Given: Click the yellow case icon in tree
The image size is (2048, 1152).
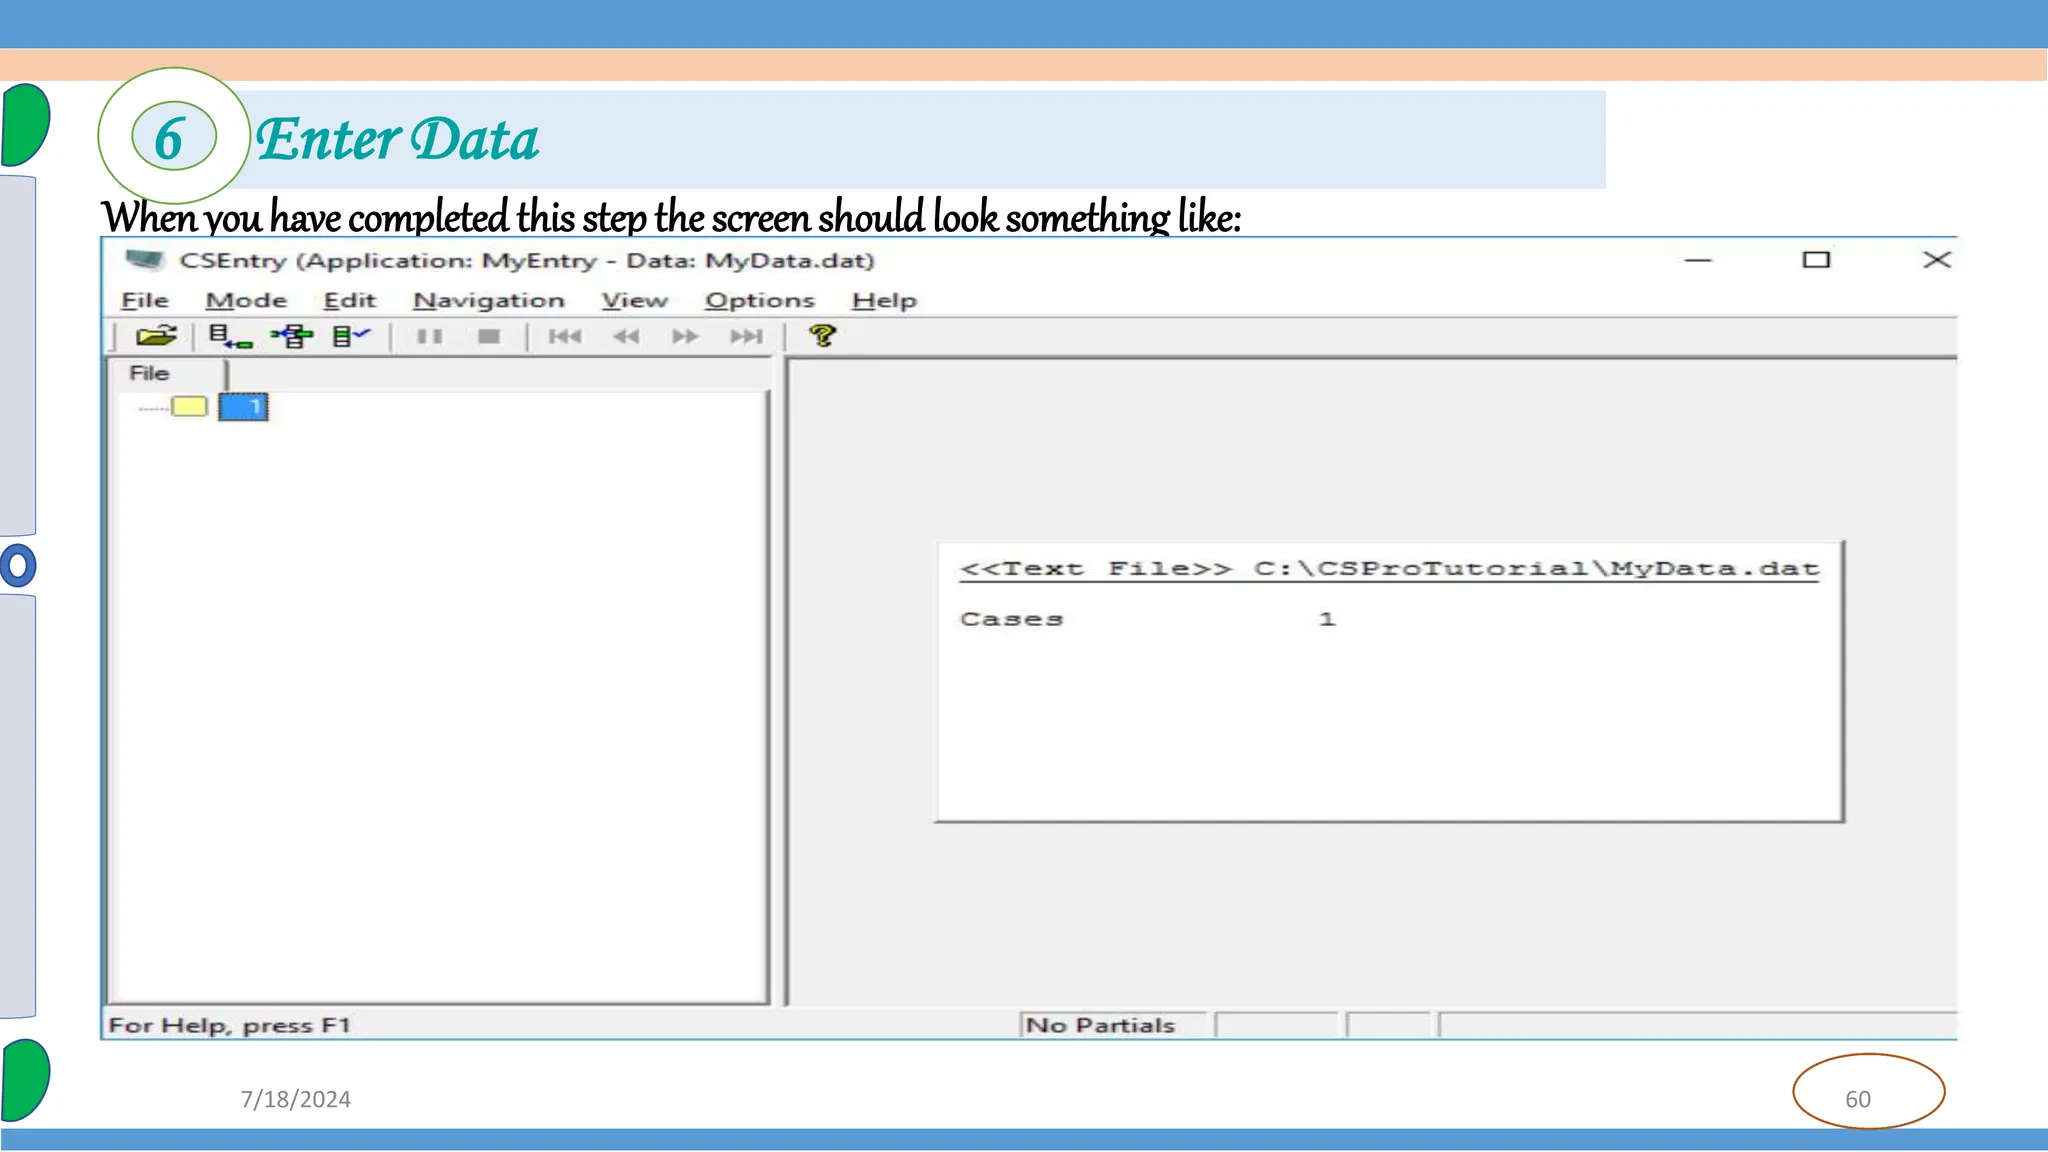Looking at the screenshot, I should (189, 406).
